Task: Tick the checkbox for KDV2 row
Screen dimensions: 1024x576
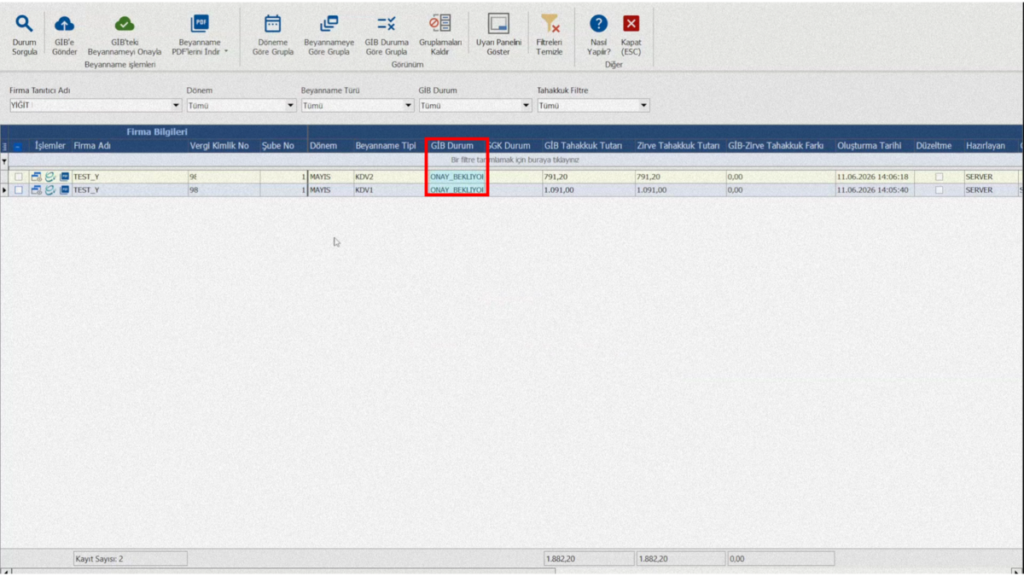Action: 18,177
